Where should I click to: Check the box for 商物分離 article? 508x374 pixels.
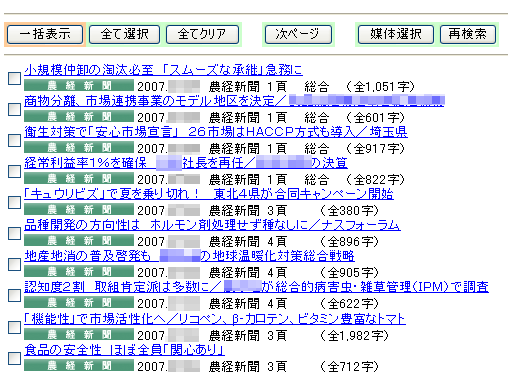(x=14, y=109)
